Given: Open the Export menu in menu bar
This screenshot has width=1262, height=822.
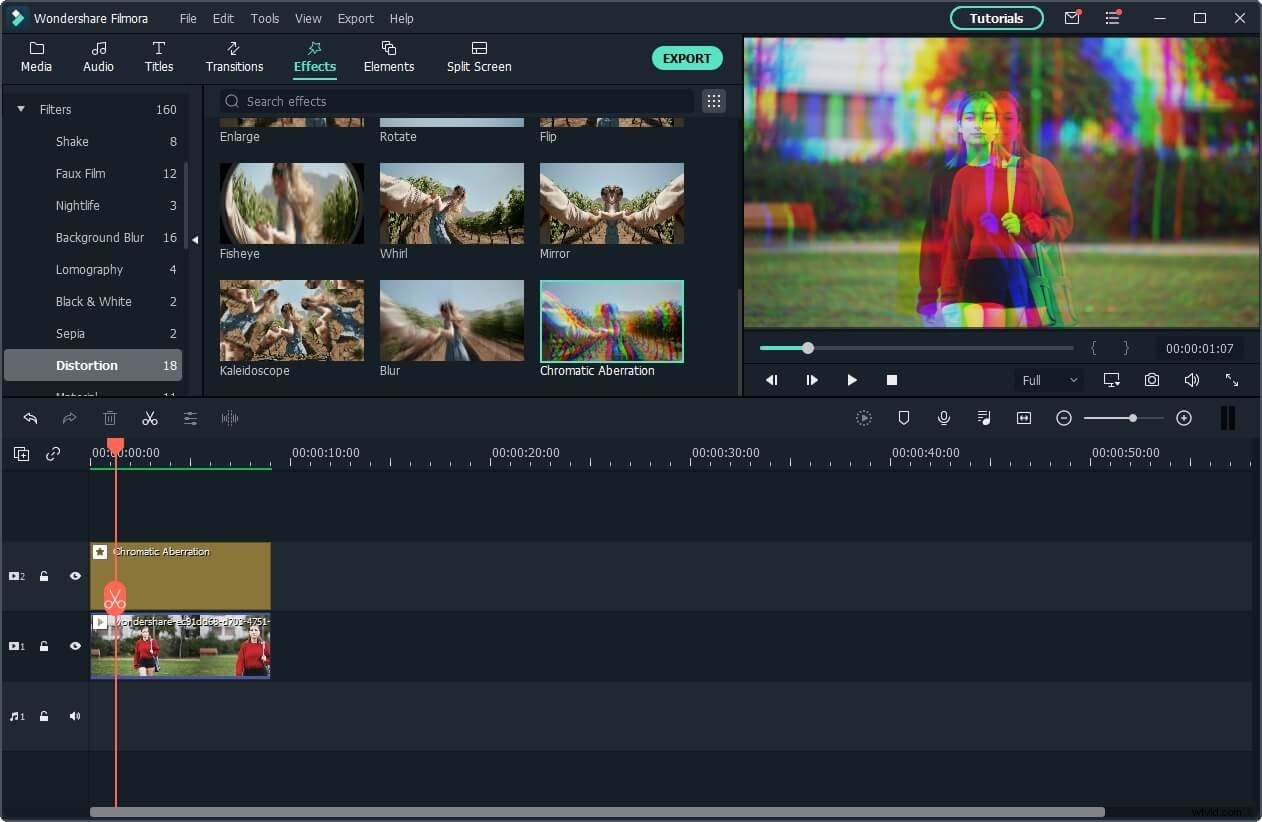Looking at the screenshot, I should [355, 18].
